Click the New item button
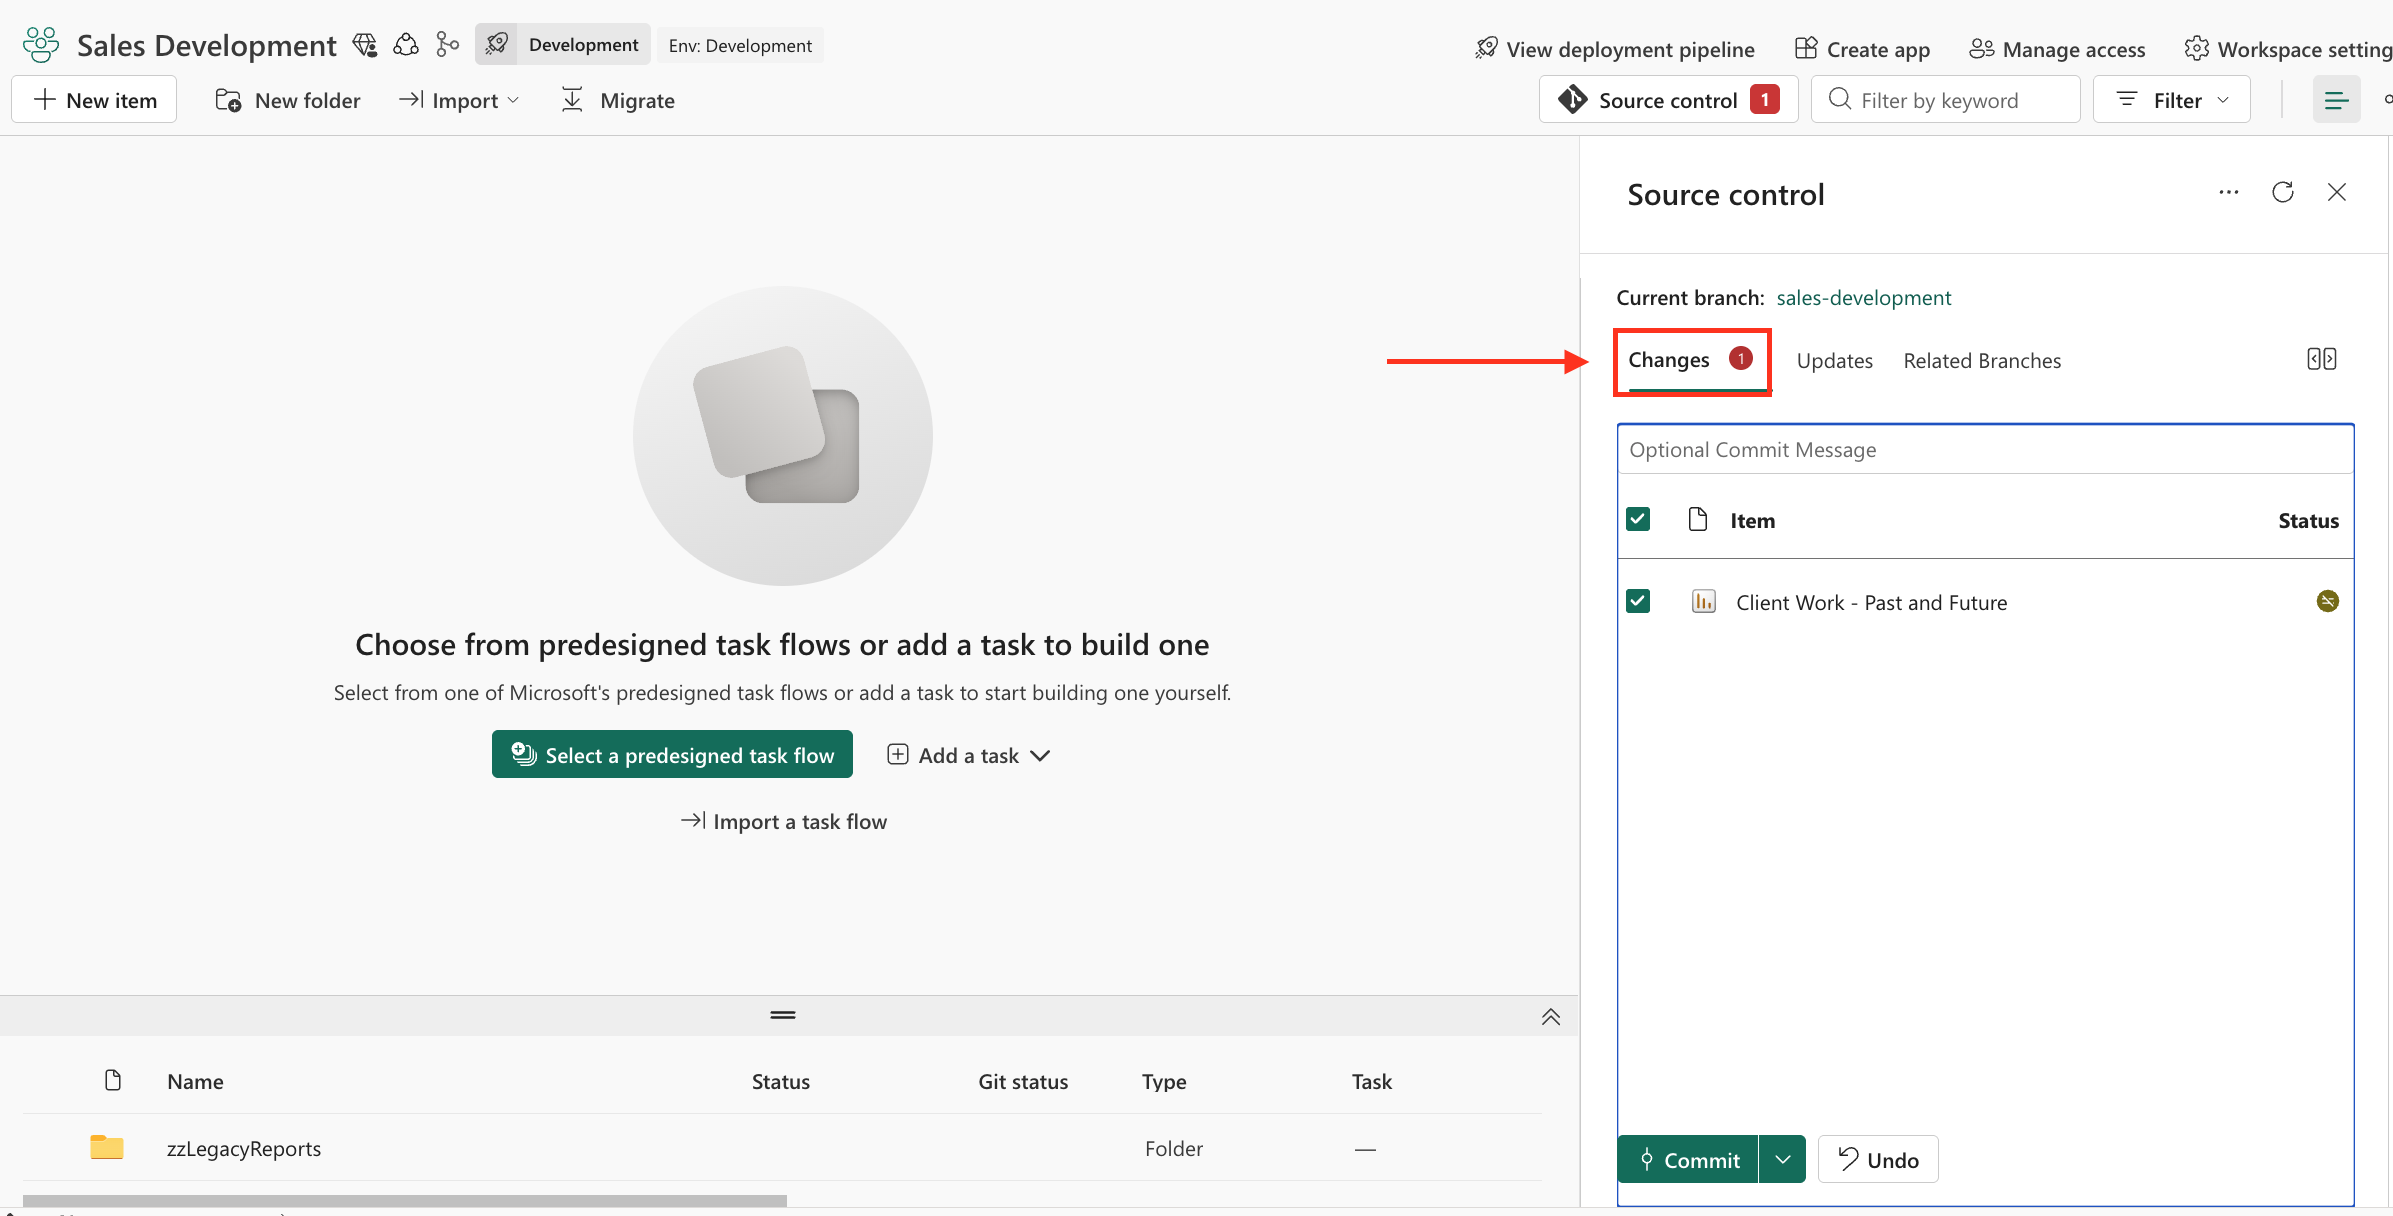This screenshot has height=1216, width=2393. (95, 100)
